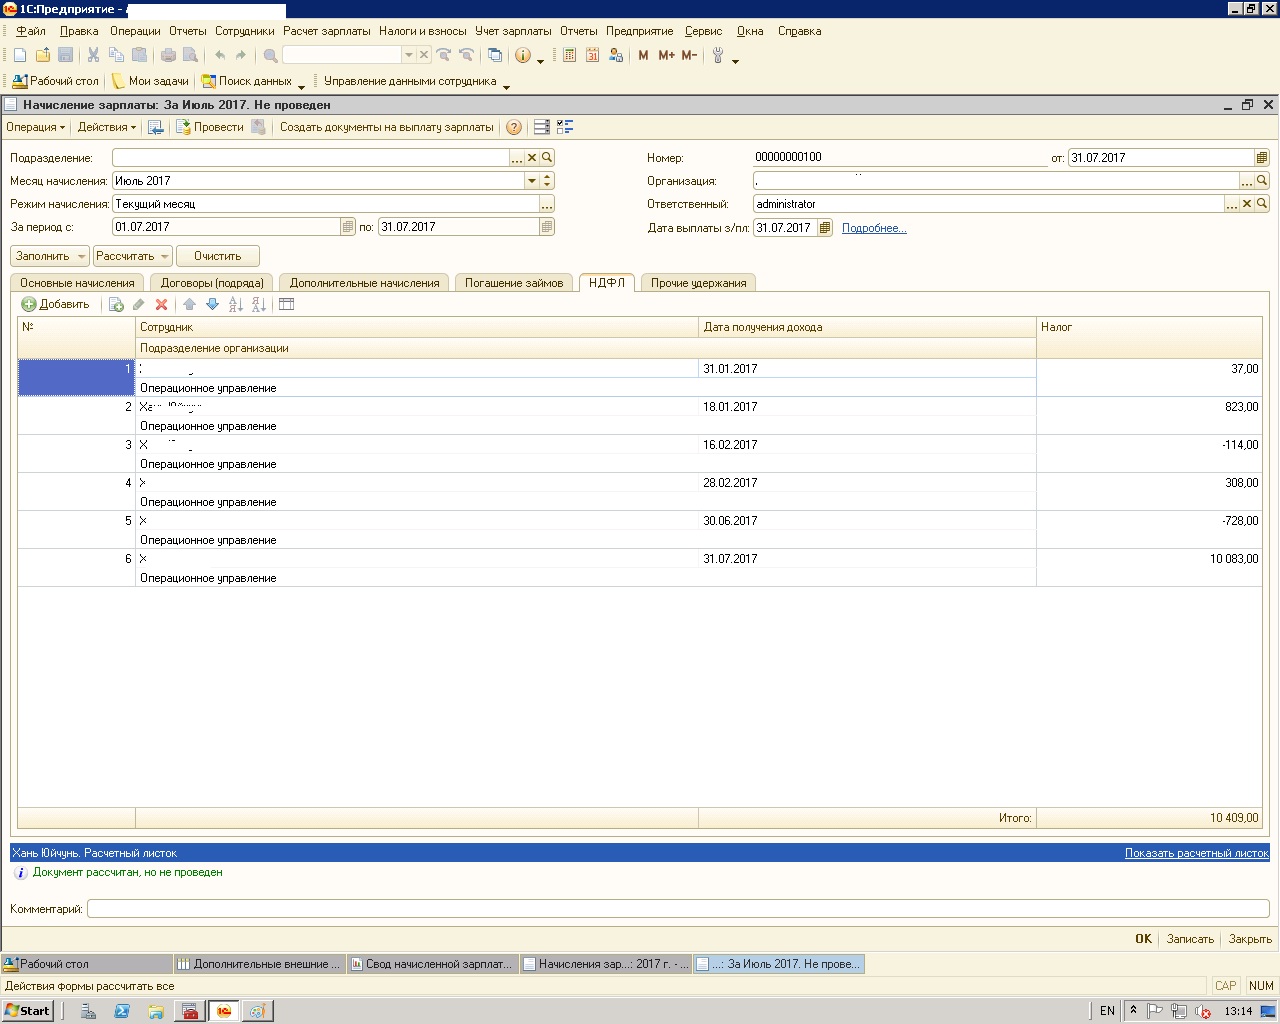Click the Очистить button
This screenshot has height=1024, width=1280.
click(x=217, y=256)
